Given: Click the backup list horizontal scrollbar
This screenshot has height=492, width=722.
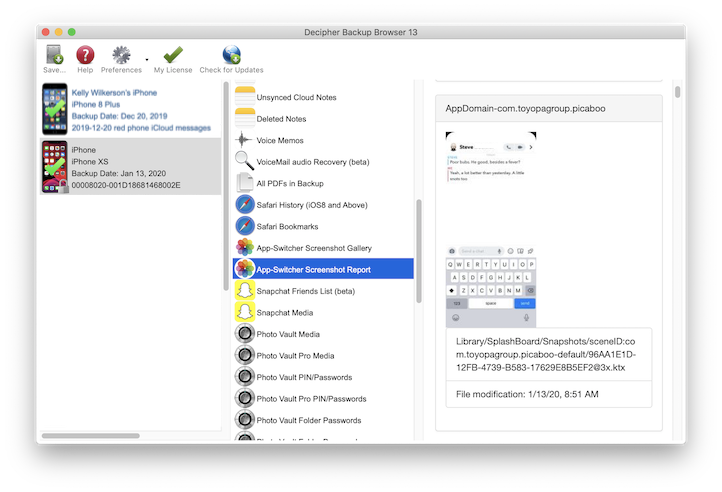Looking at the screenshot, I should (90, 436).
